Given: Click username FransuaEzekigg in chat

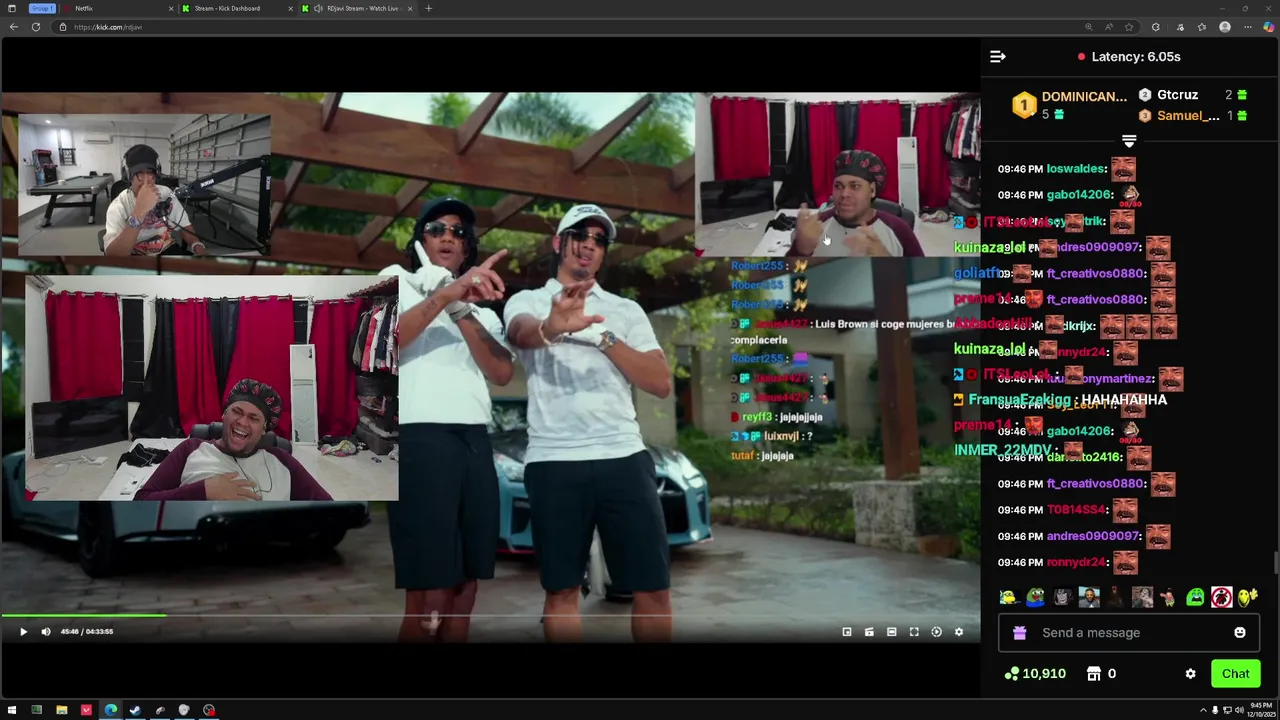Looking at the screenshot, I should point(1019,400).
